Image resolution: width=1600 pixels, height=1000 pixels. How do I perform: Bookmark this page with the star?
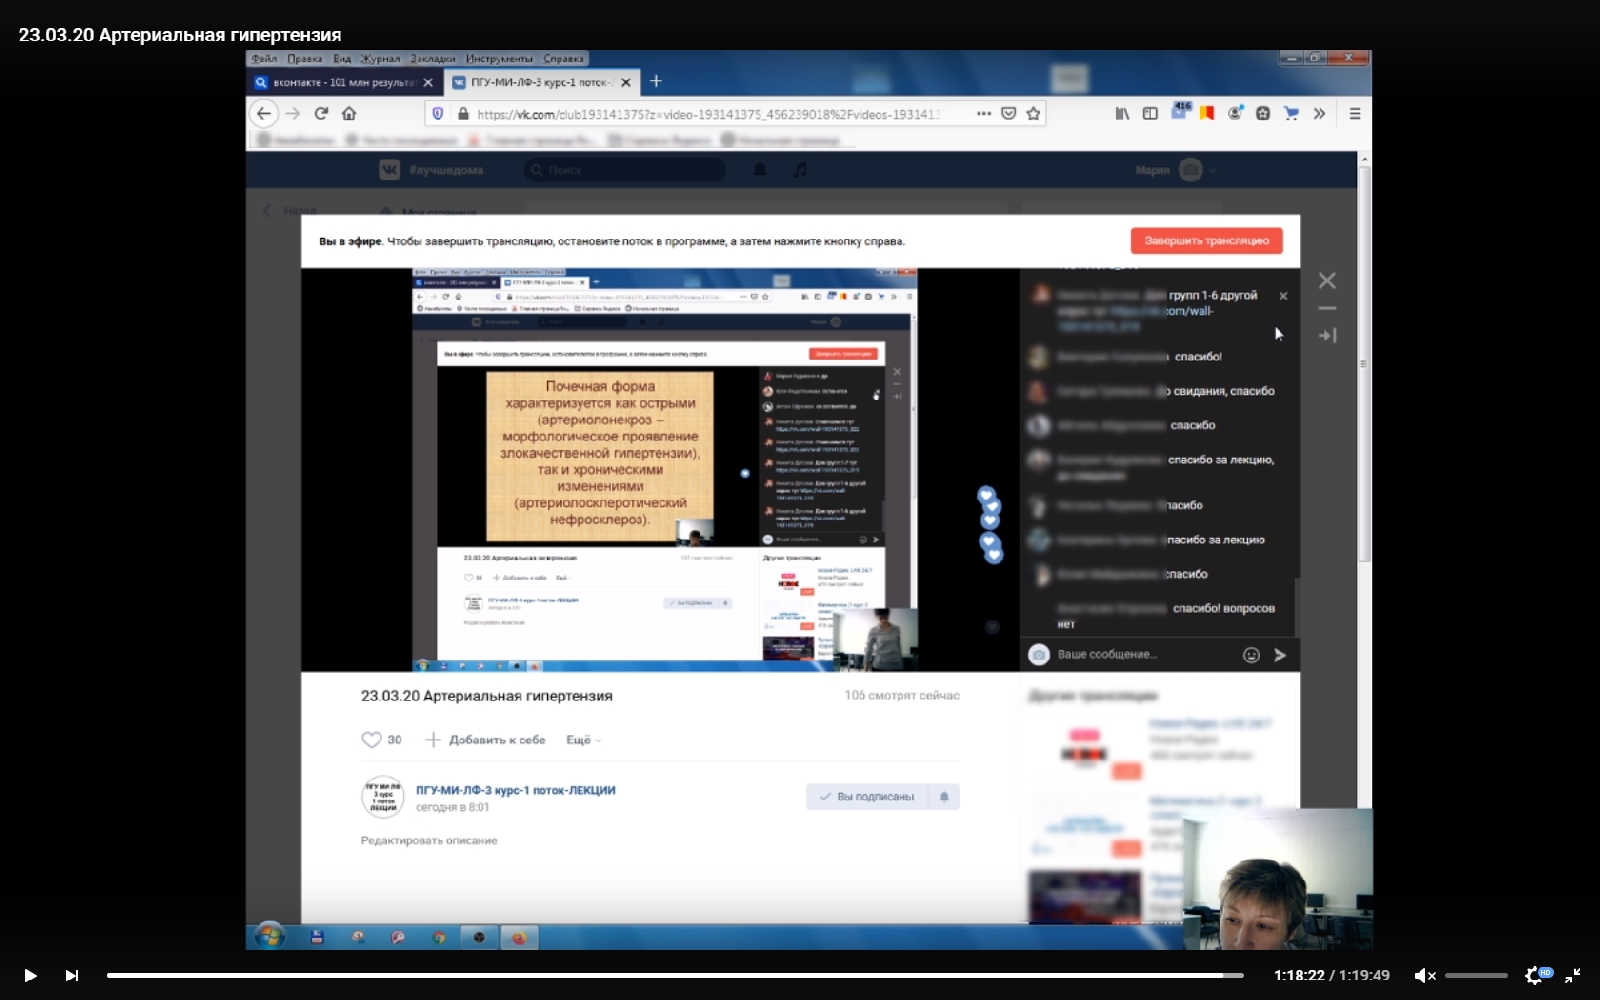(x=1034, y=114)
